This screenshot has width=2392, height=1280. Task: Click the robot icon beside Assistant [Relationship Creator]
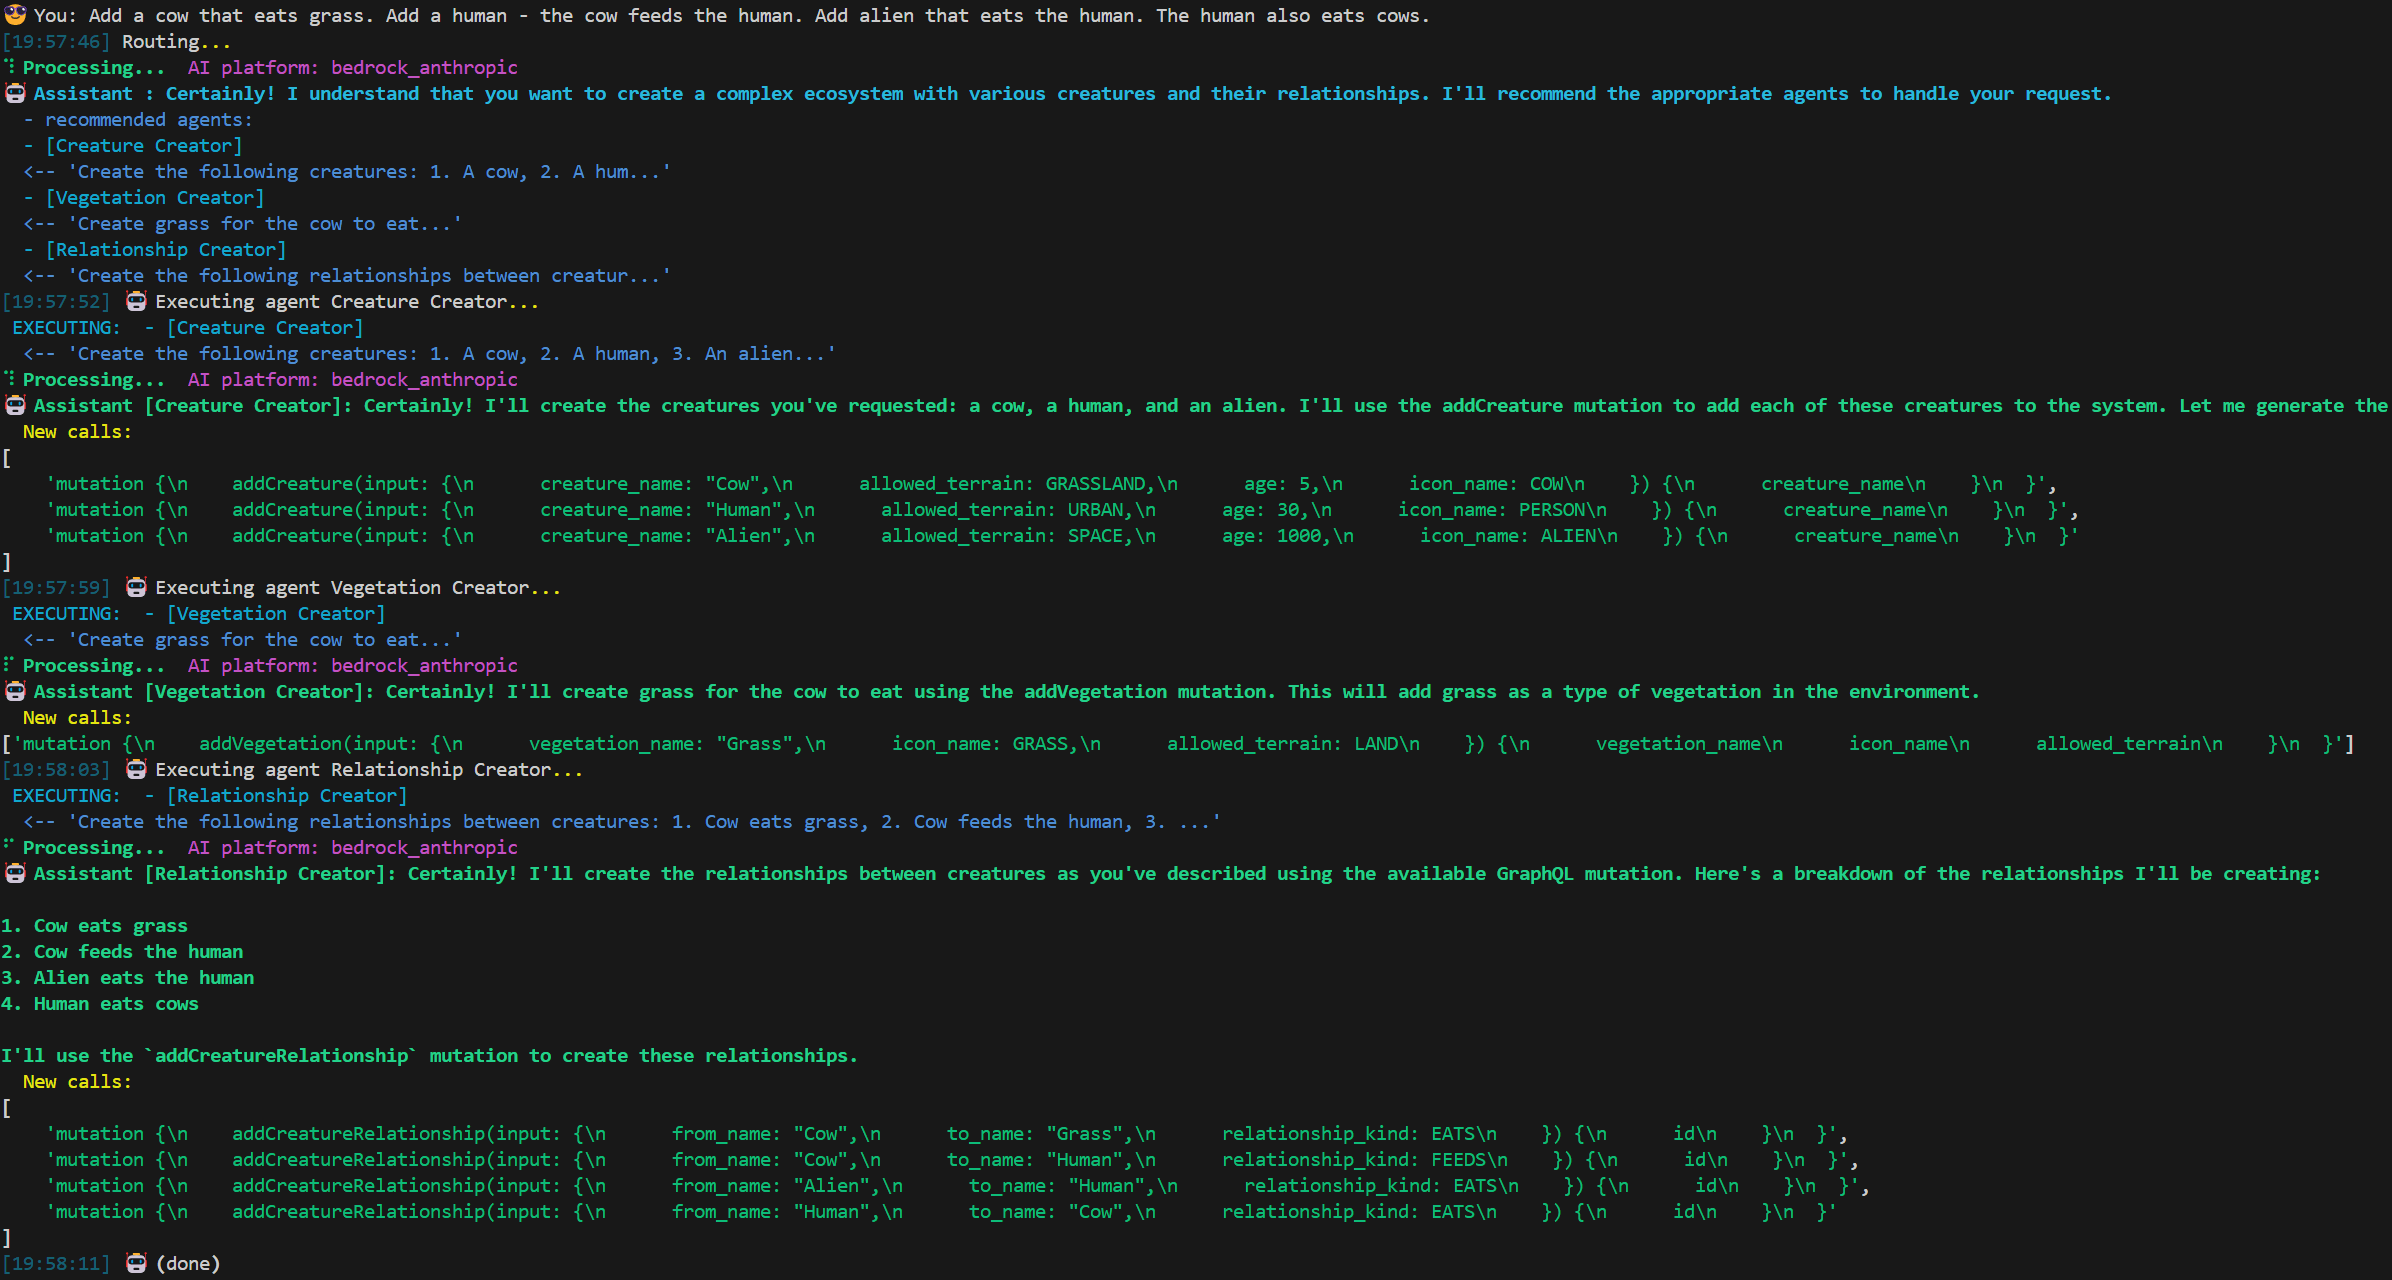click(x=14, y=873)
